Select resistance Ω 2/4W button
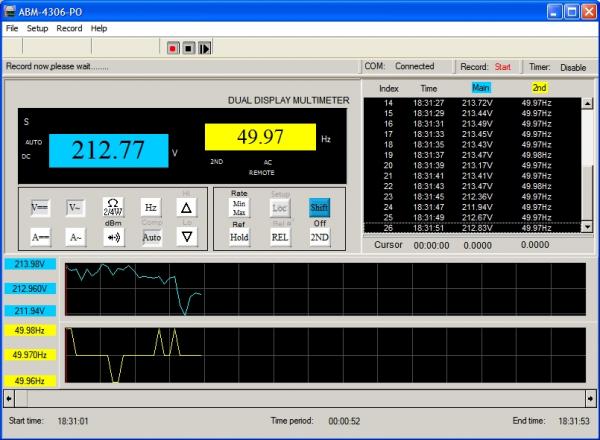The image size is (600, 440). [113, 207]
